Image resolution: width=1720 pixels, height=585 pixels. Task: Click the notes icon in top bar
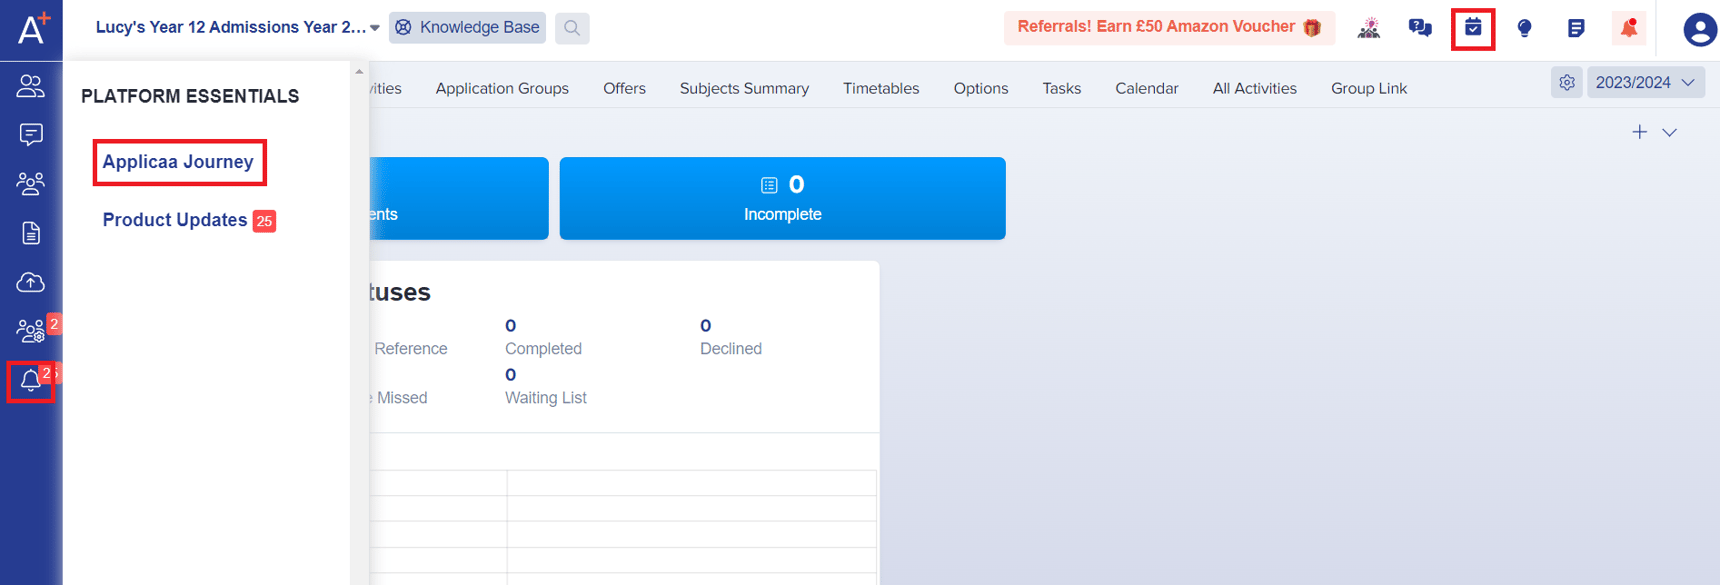1576,28
